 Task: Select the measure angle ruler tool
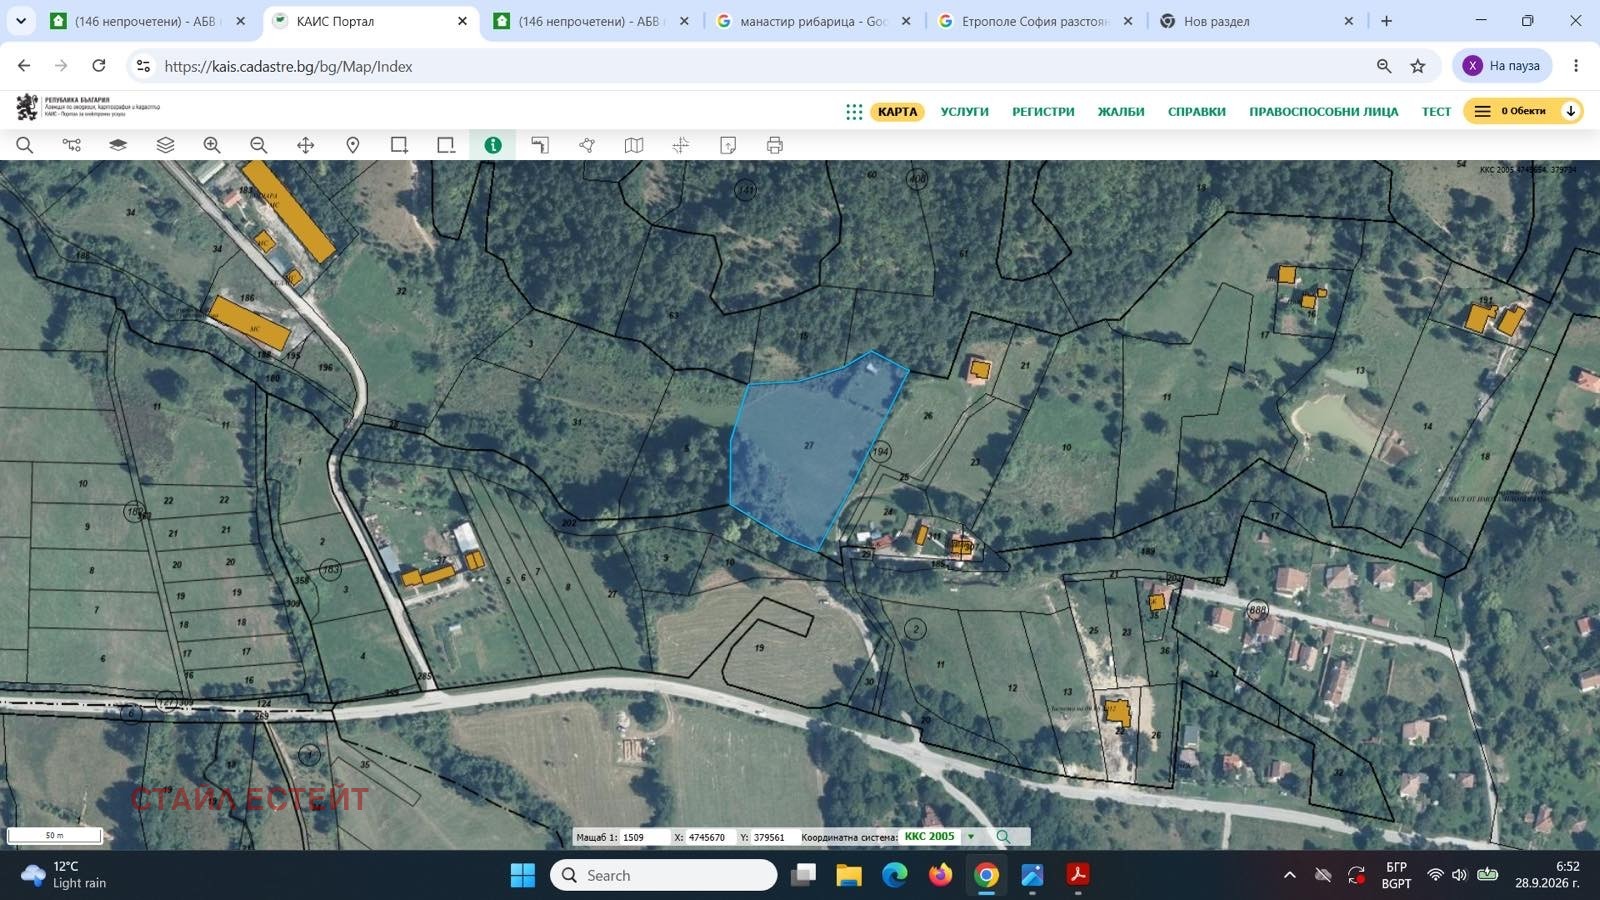(x=540, y=145)
